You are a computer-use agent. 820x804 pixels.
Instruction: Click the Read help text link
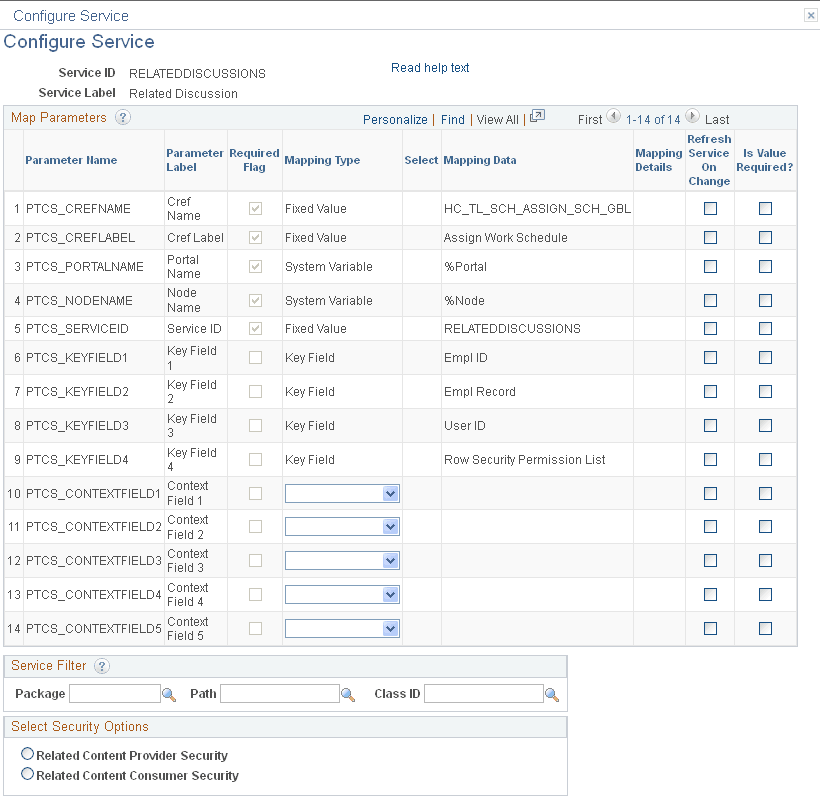430,67
